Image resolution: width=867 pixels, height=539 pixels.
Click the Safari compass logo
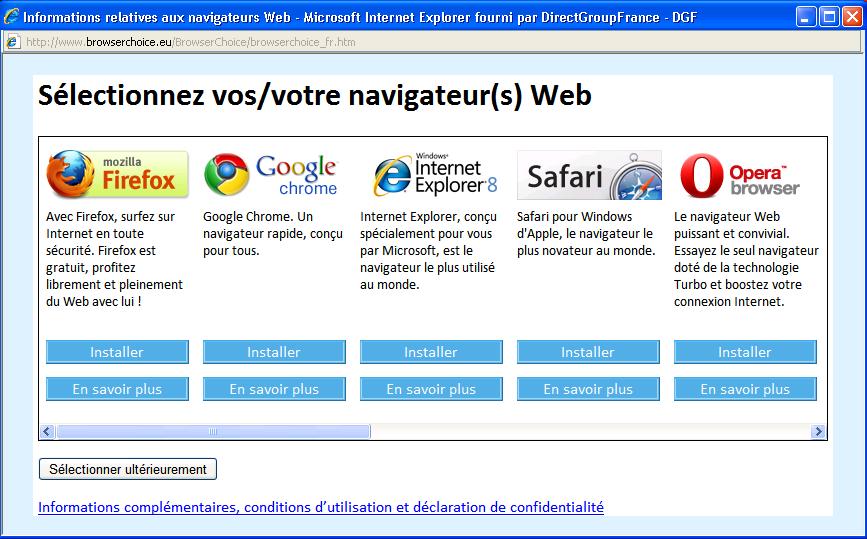(589, 175)
